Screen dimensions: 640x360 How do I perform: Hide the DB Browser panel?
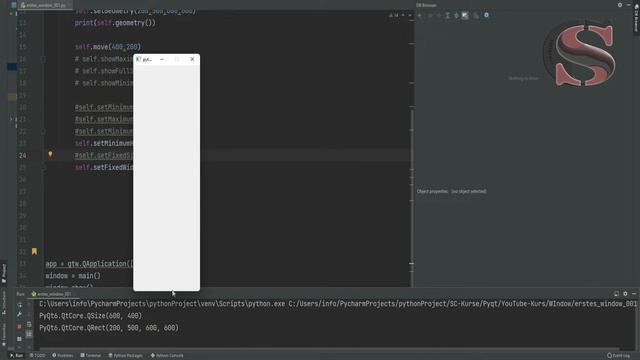pyautogui.click(x=629, y=5)
